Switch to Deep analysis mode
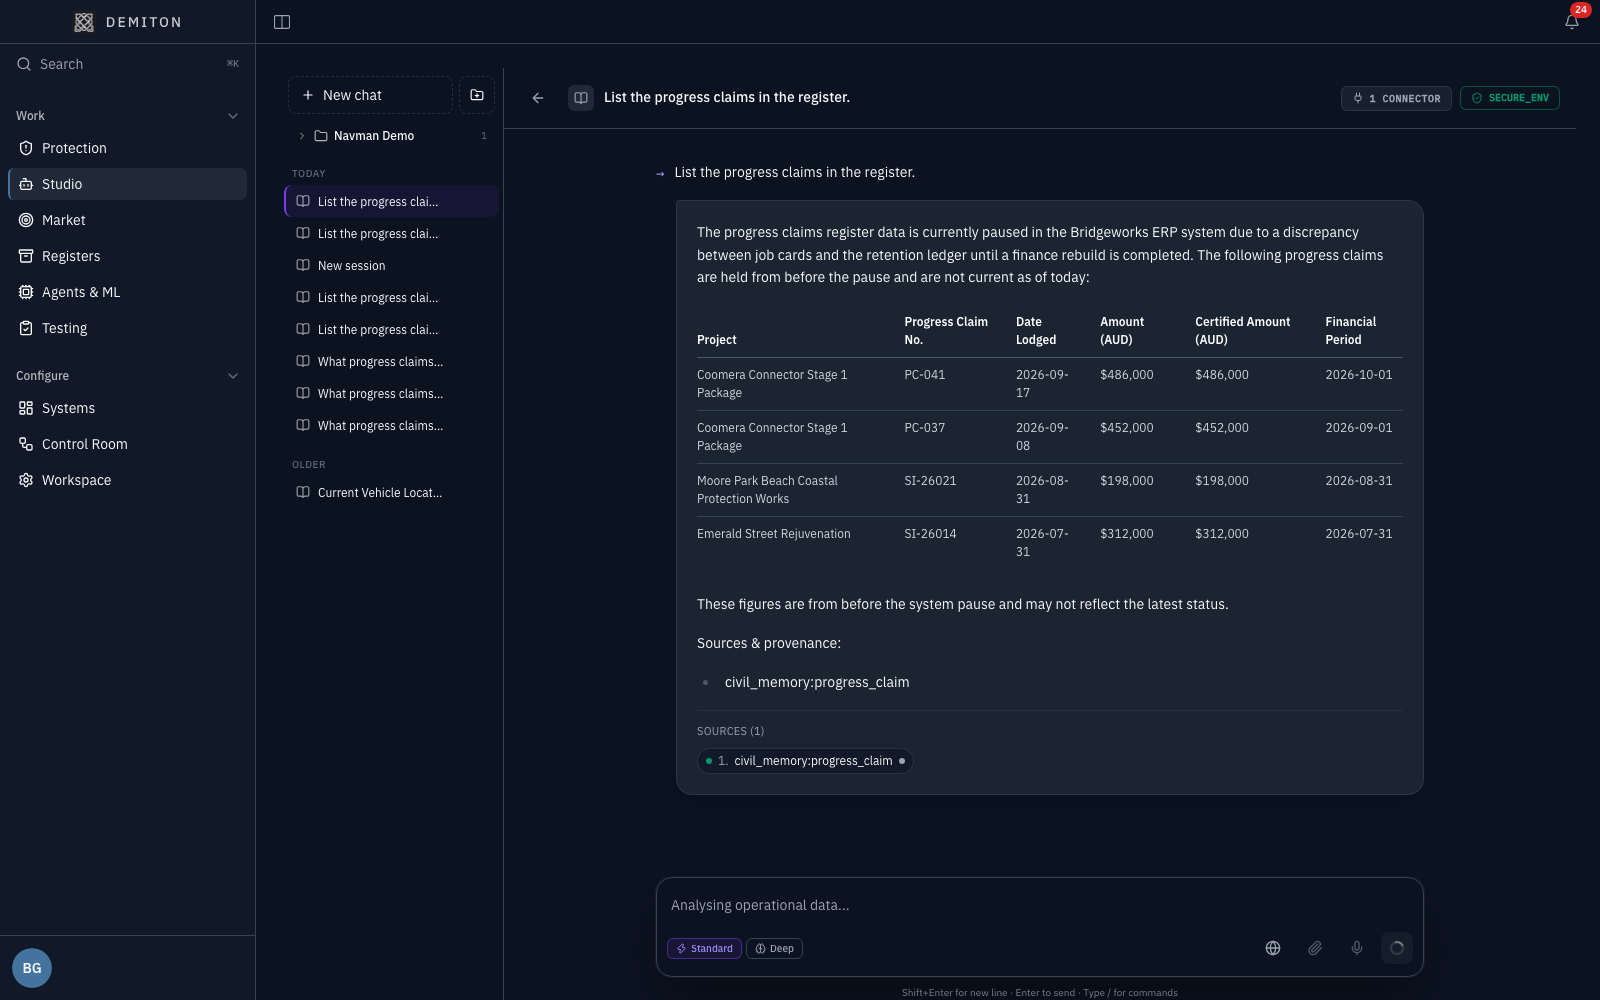Screen dimensions: 1600x1000 tap(775, 948)
